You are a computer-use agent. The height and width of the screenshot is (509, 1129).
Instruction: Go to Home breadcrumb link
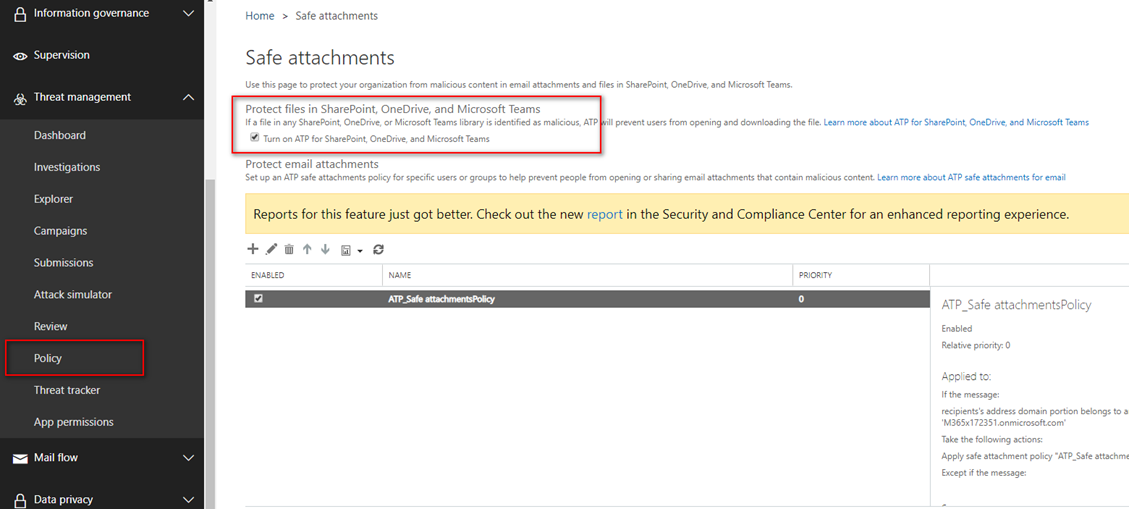point(259,16)
